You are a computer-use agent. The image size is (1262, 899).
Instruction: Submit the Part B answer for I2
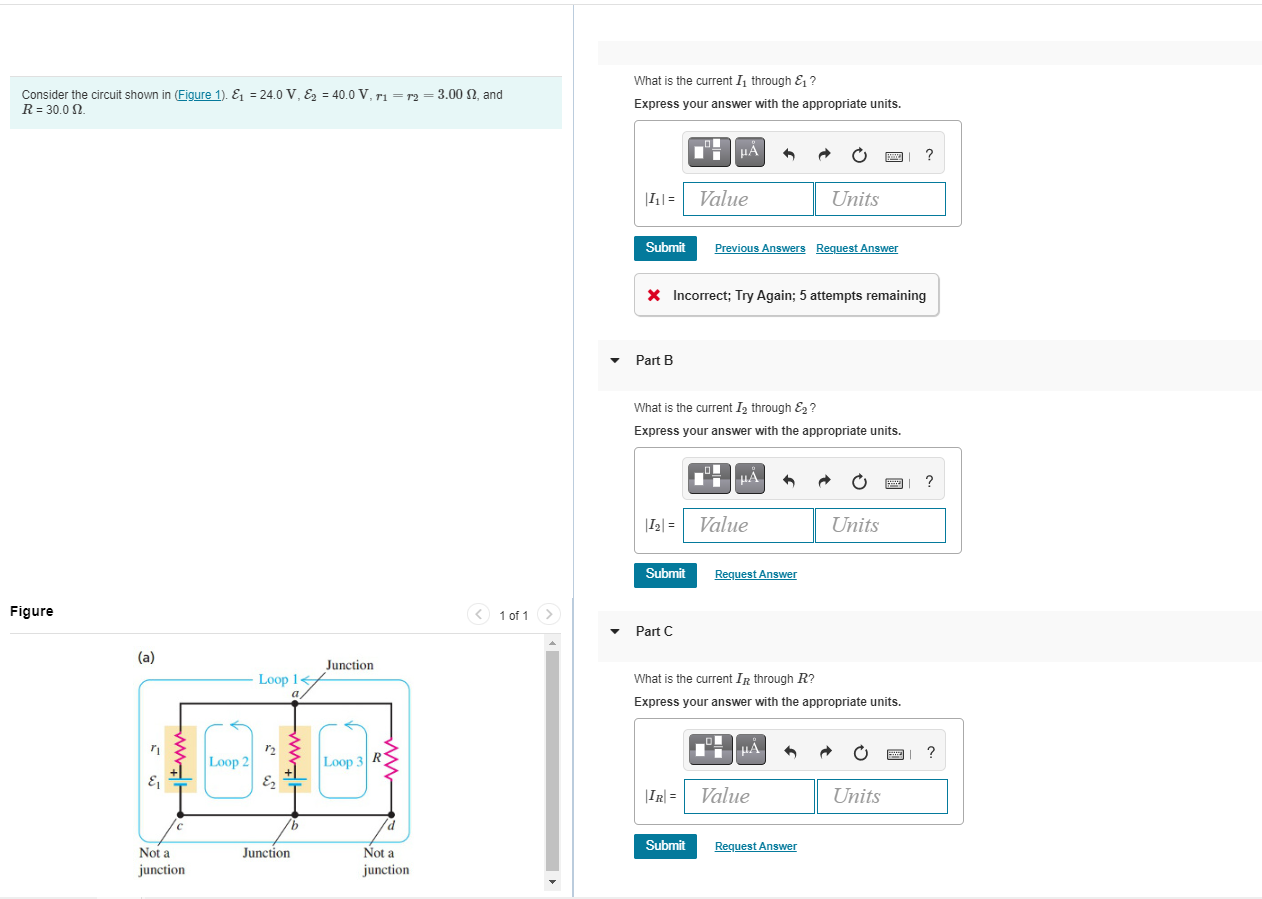665,574
